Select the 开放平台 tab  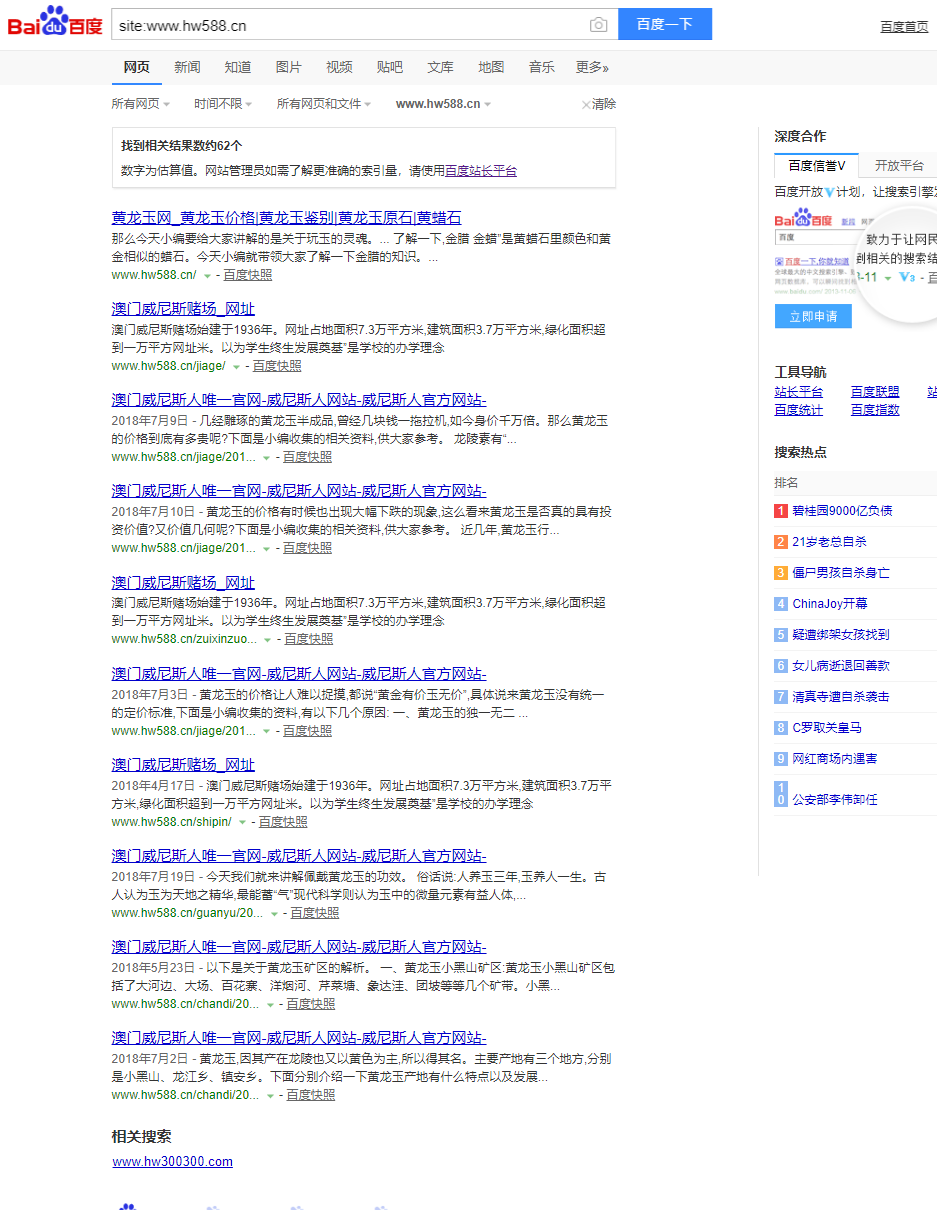coord(899,166)
